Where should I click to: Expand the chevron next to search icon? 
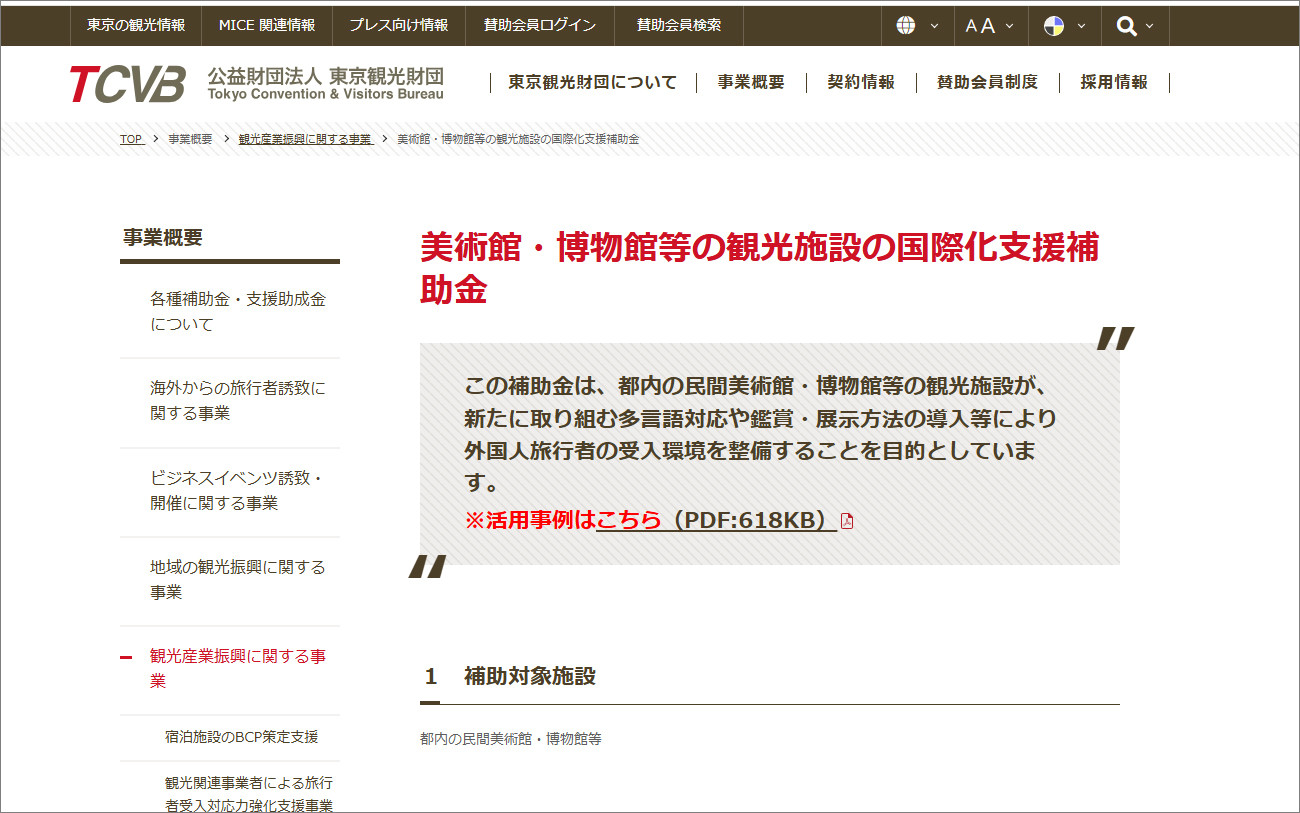[1150, 26]
